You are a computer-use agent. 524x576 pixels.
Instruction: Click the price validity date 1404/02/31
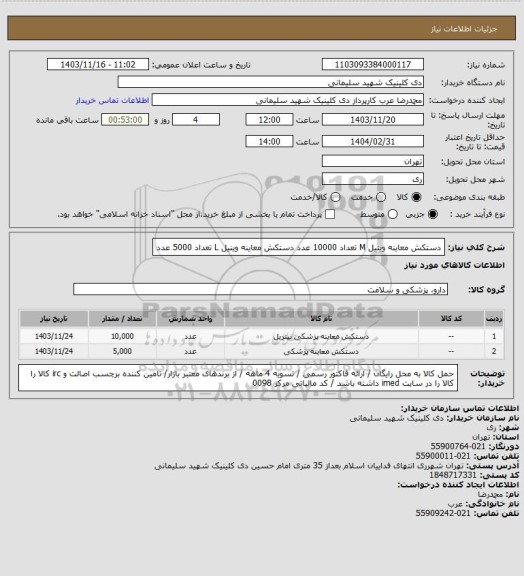373,141
